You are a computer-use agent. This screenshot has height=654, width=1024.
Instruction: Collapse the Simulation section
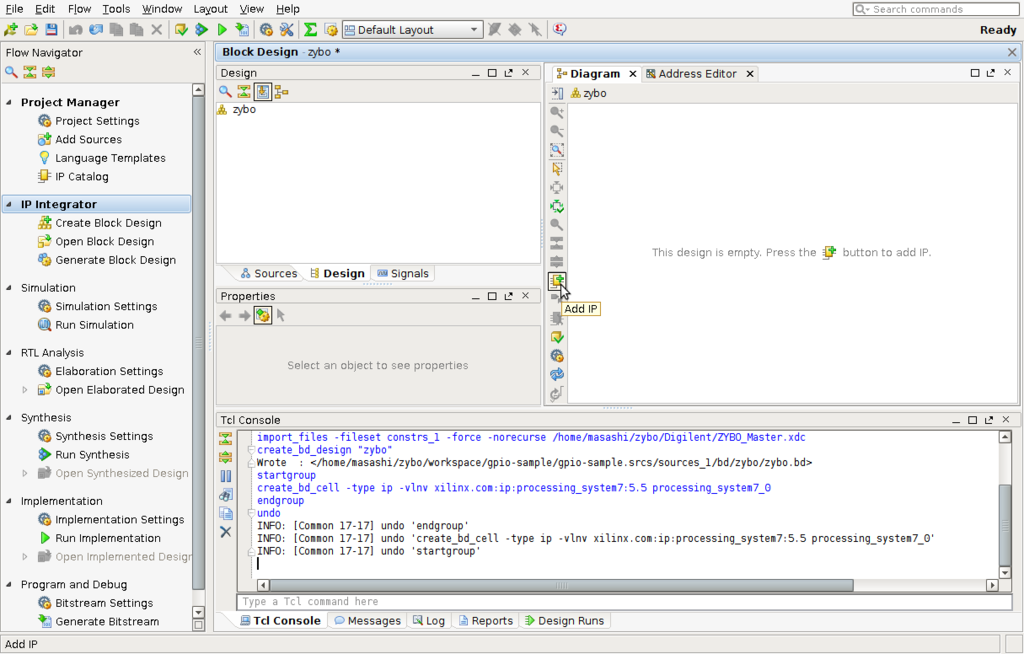pyautogui.click(x=9, y=287)
